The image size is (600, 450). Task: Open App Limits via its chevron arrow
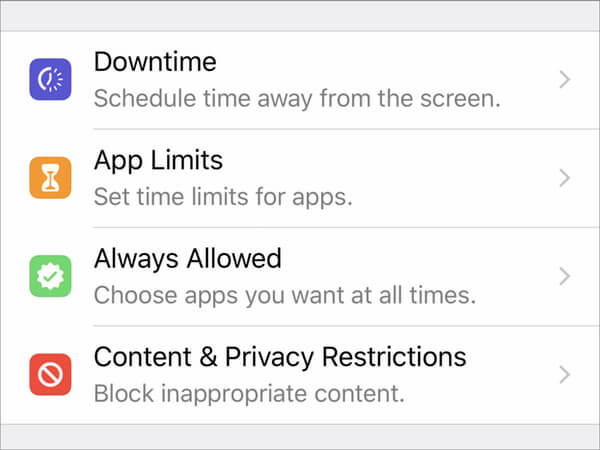click(x=564, y=178)
